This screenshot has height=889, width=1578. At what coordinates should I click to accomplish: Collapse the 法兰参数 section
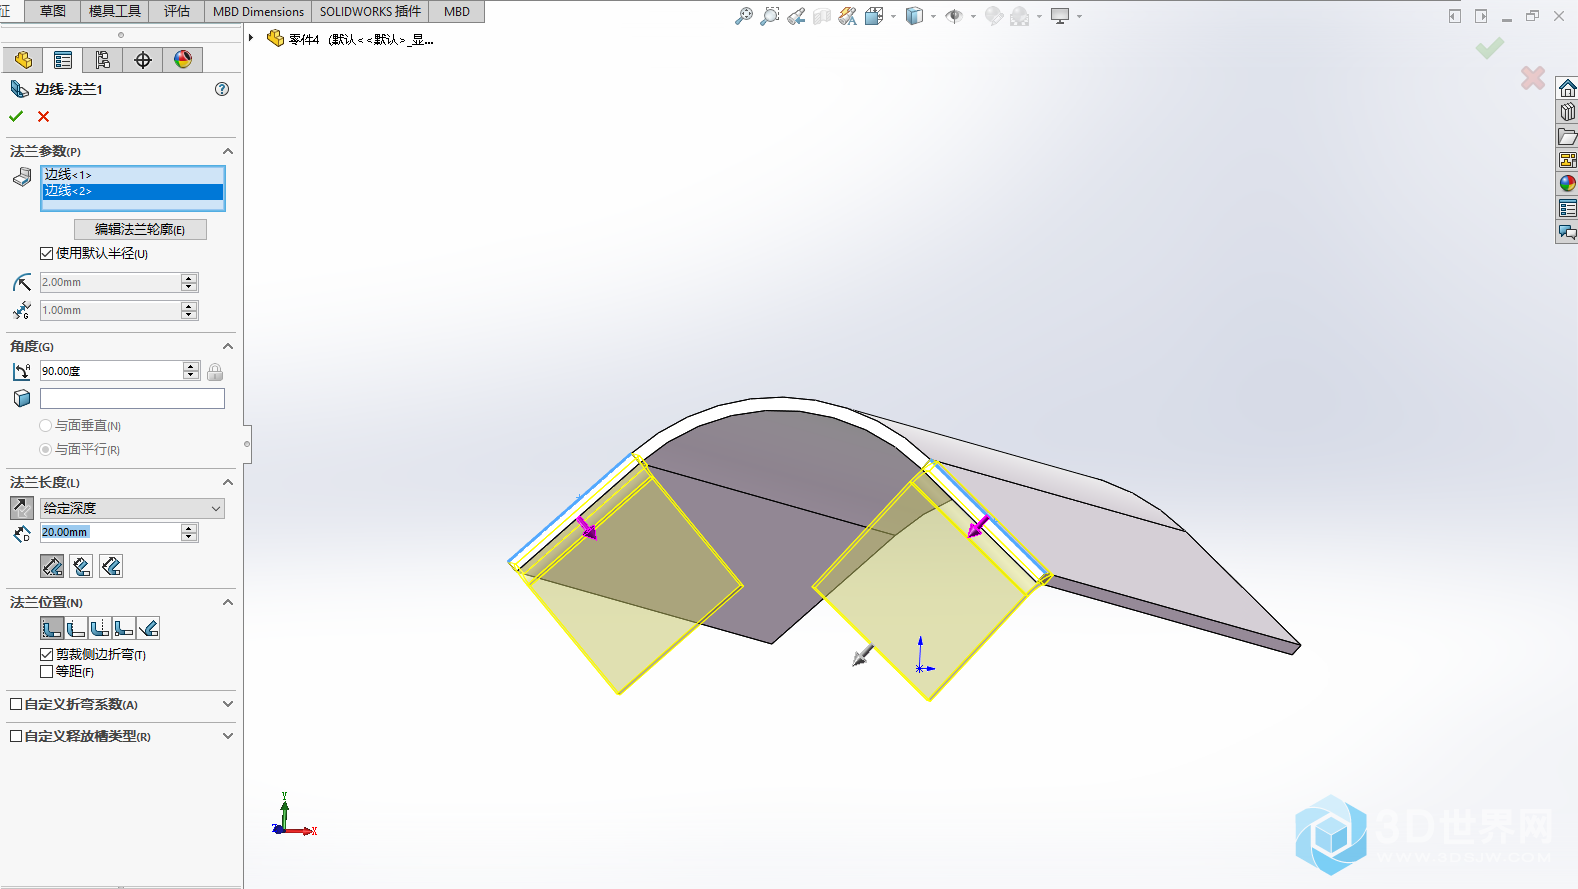tap(228, 151)
